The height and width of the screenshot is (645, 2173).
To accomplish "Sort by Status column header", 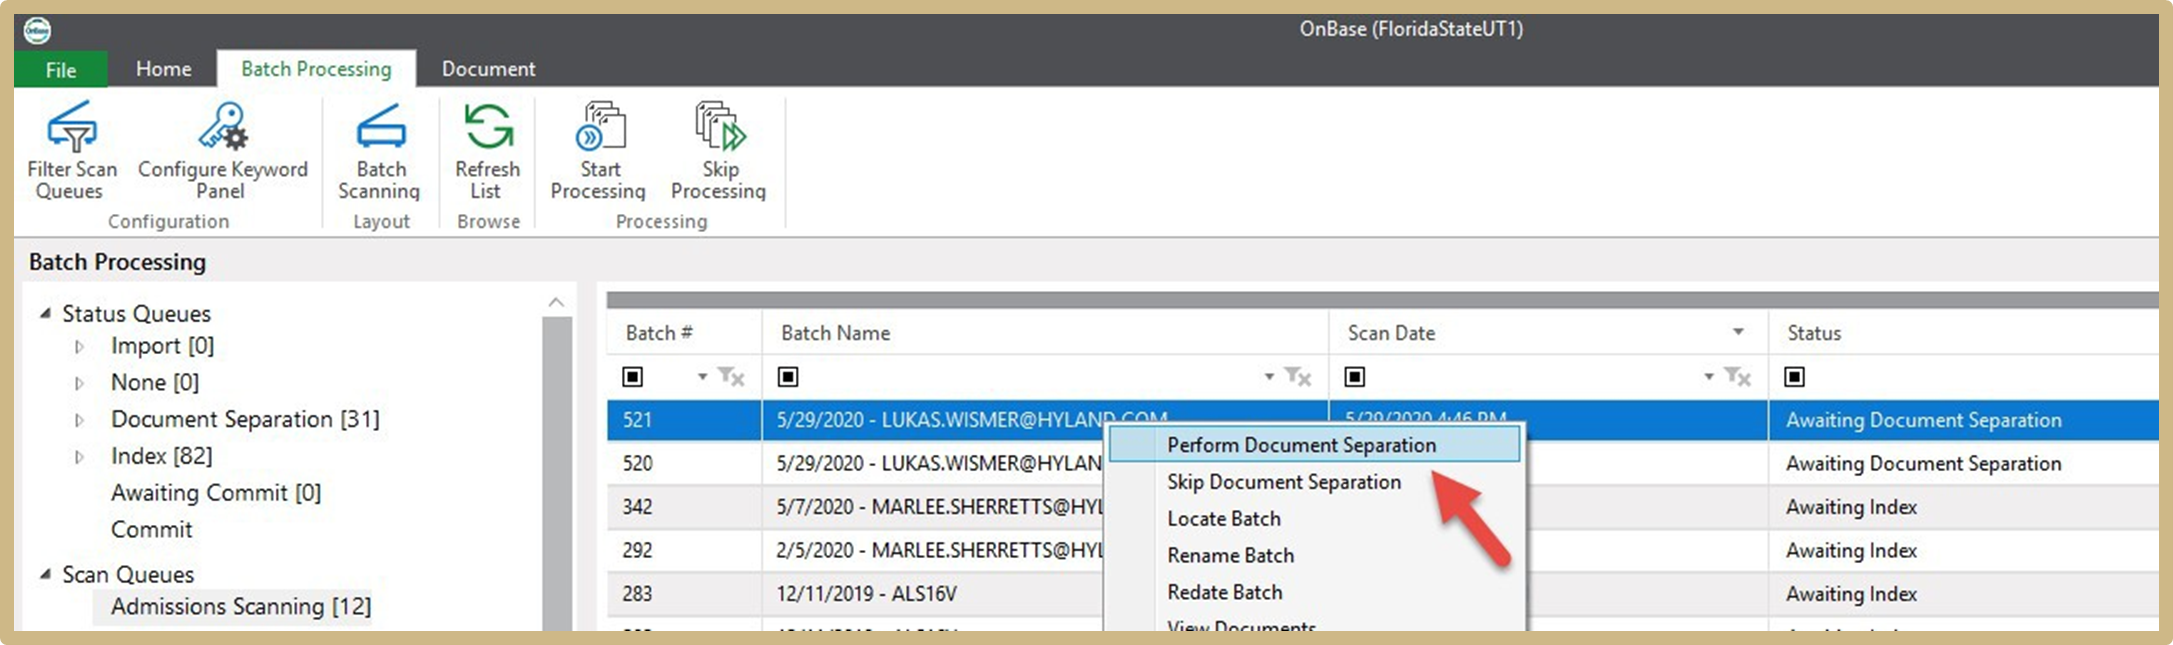I will [x=1963, y=333].
